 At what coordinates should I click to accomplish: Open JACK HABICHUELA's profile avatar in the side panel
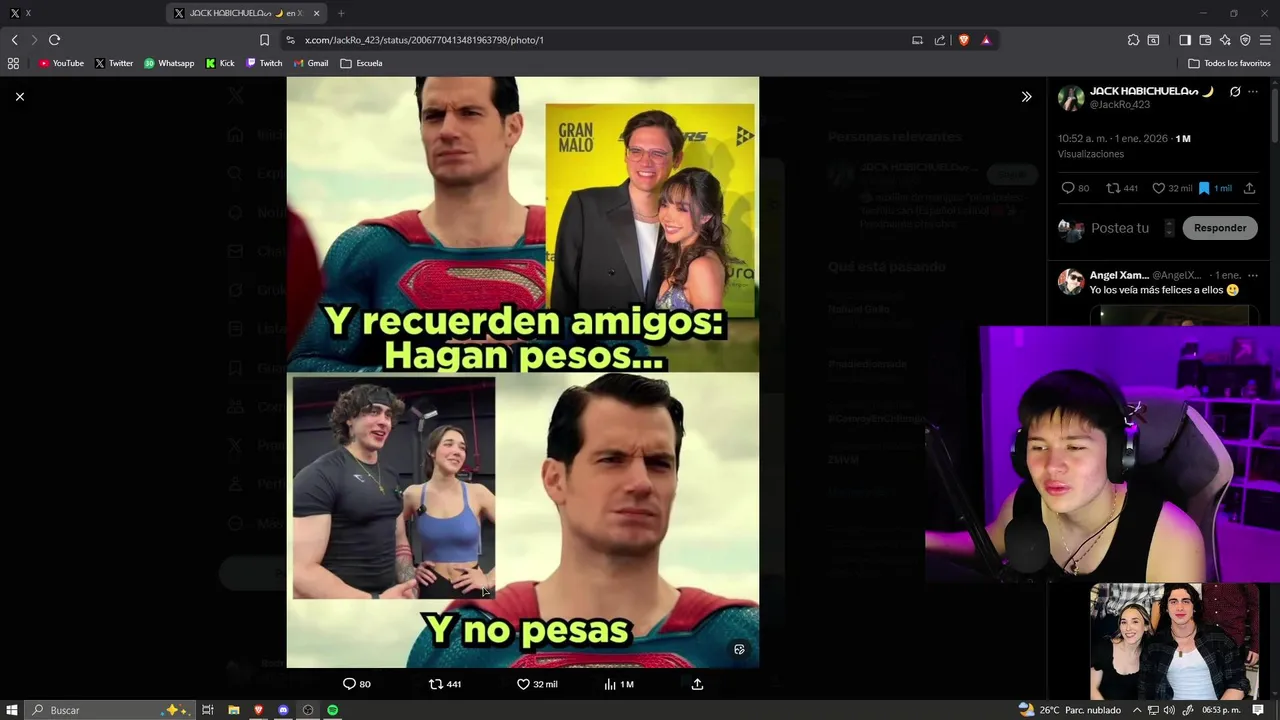tap(1071, 97)
